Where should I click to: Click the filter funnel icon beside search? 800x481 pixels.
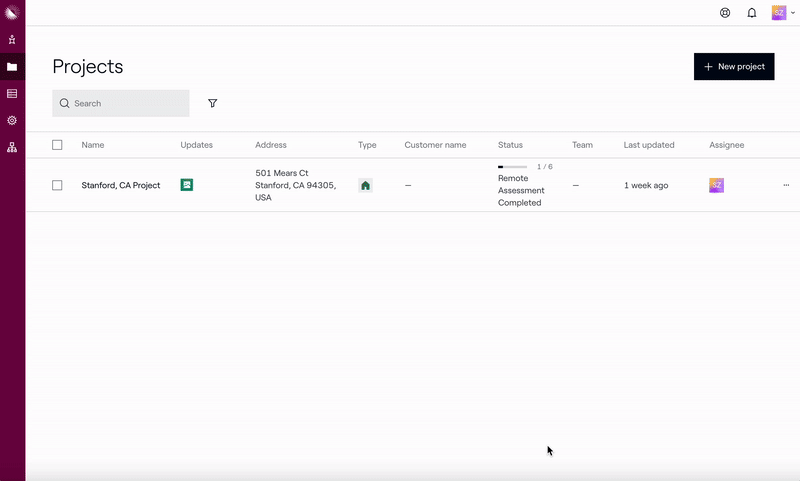coord(212,103)
